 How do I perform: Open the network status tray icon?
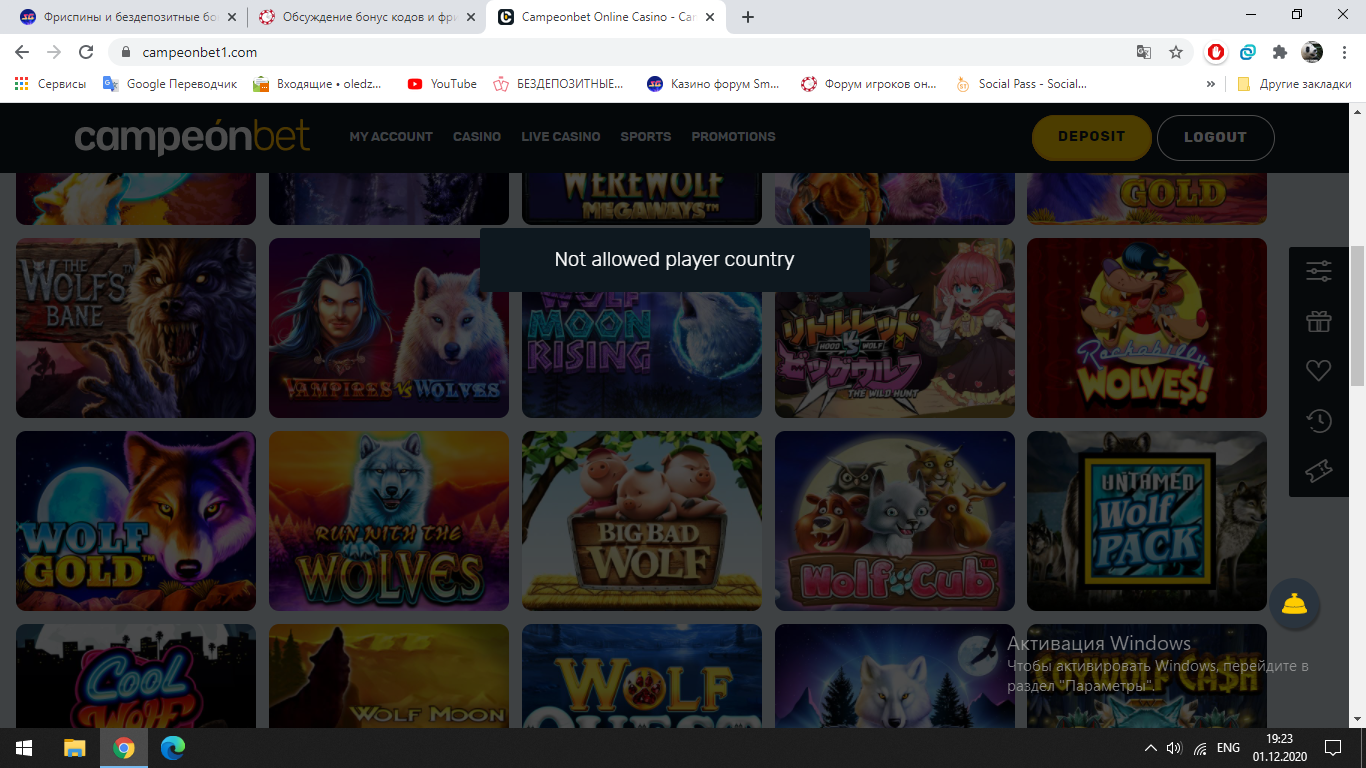point(1200,748)
